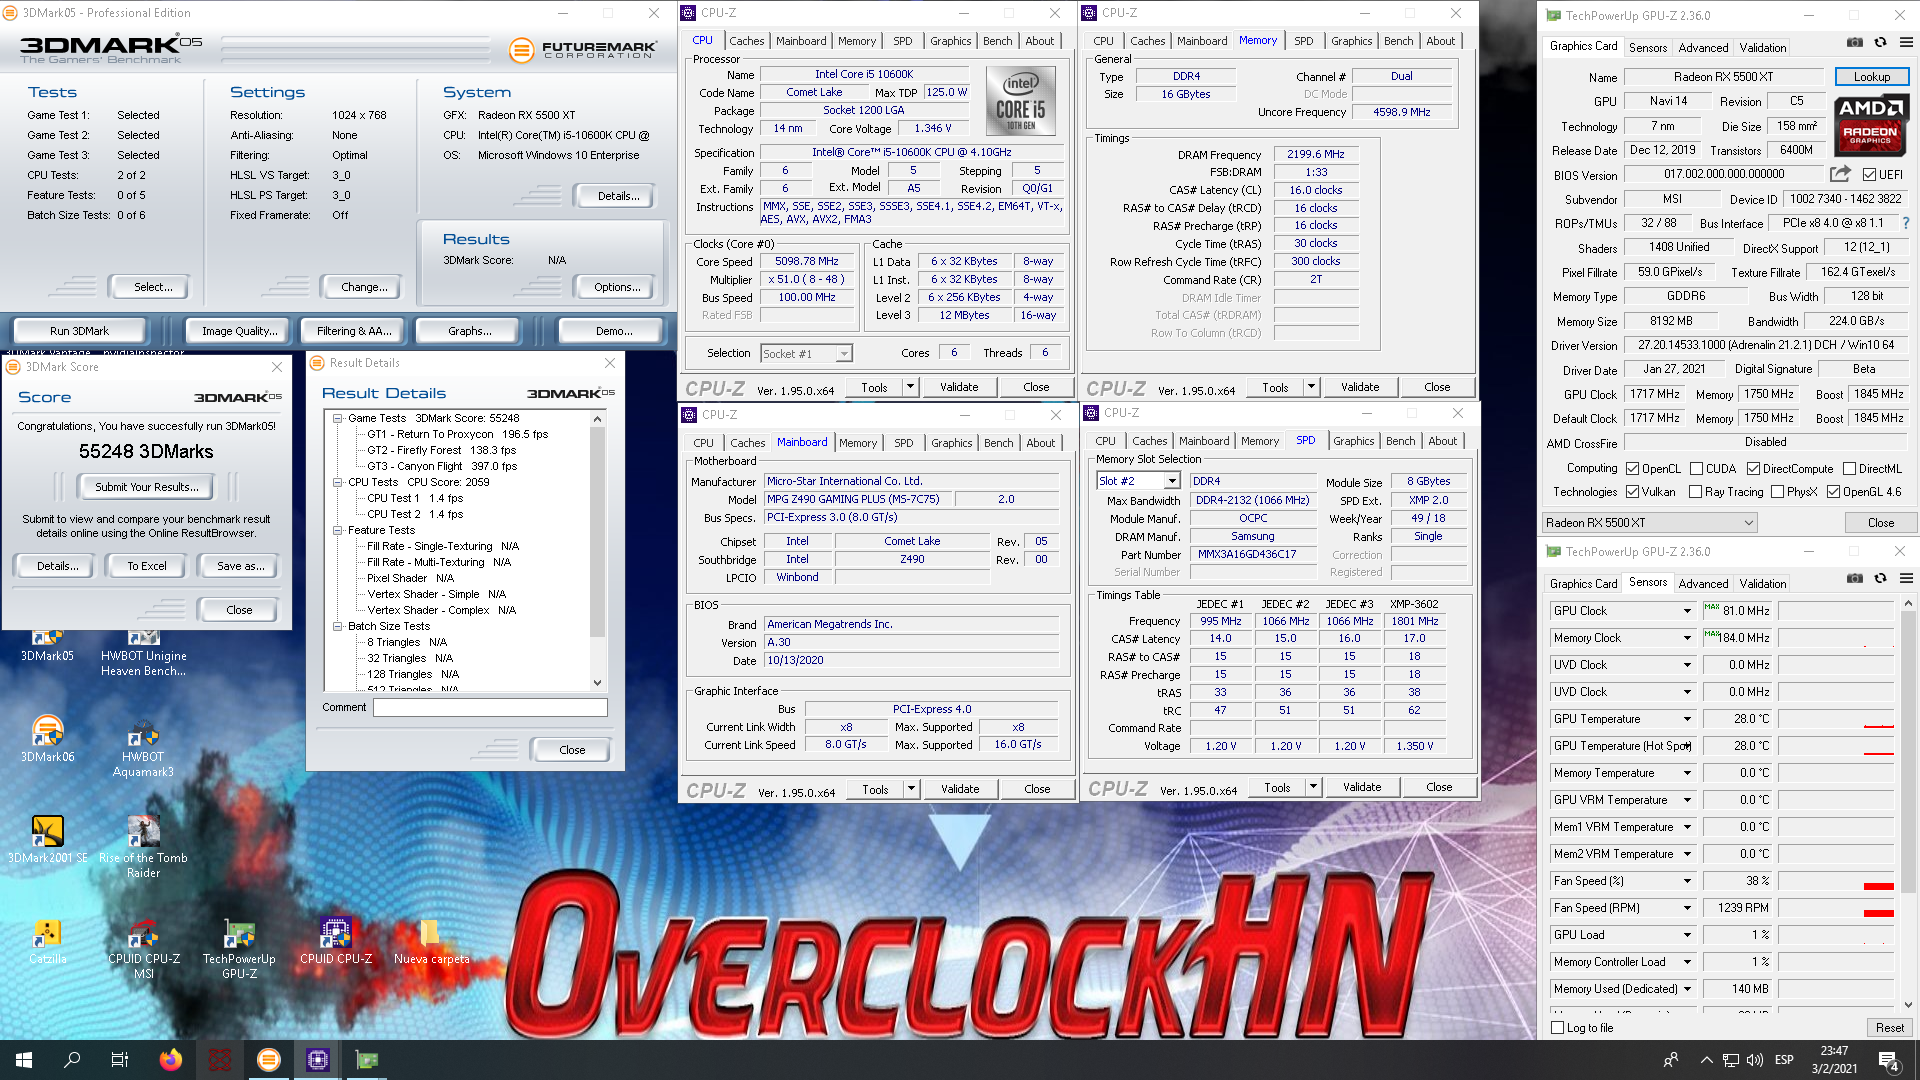Switch to Advanced tab in GPU-Z card window

1703,48
